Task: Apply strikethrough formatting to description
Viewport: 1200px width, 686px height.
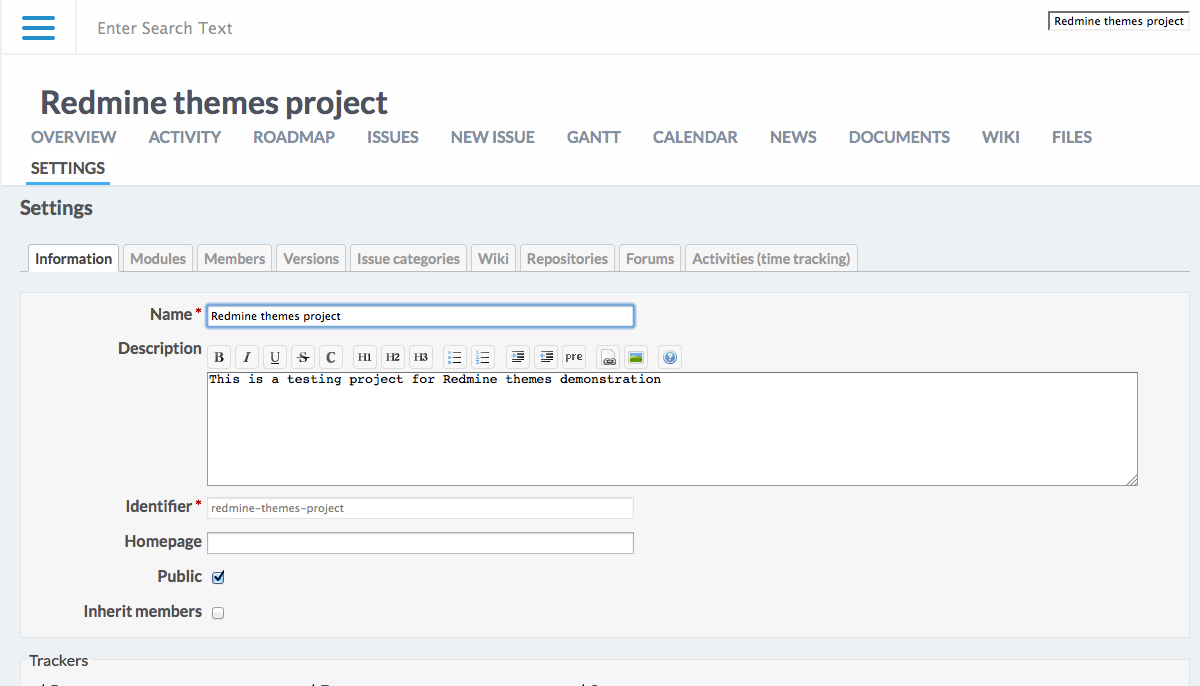Action: point(303,357)
